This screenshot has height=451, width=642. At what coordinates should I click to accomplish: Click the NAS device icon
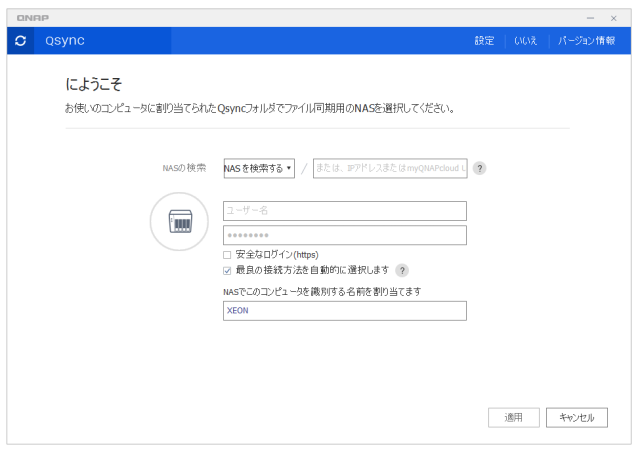pos(180,221)
